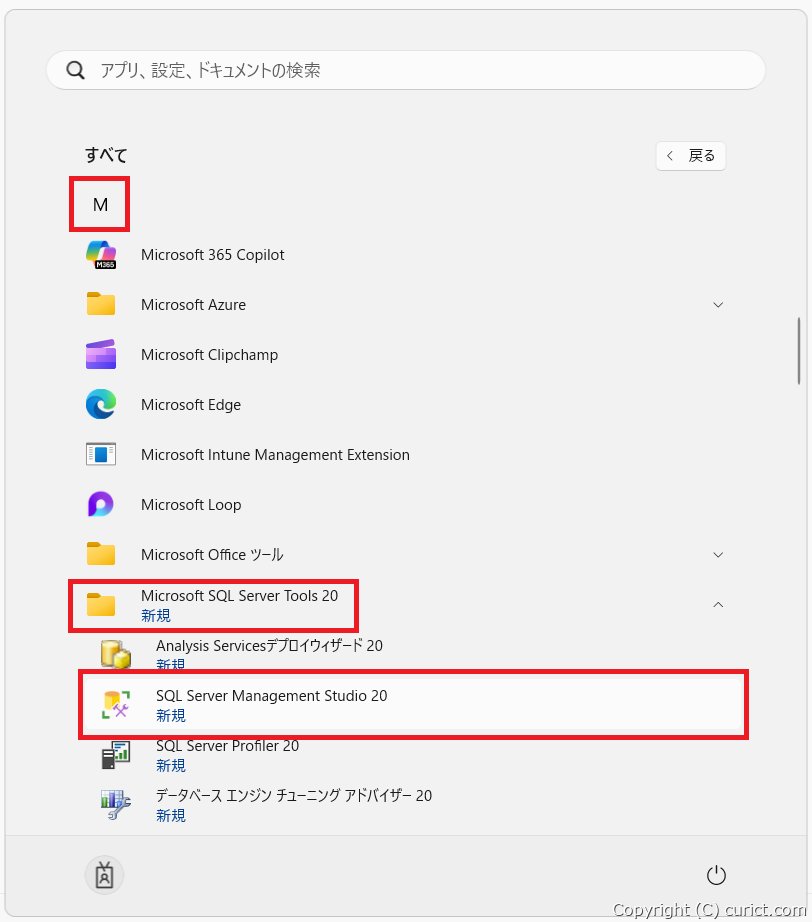Image resolution: width=812 pixels, height=922 pixels.
Task: Select Microsoft SQL Server Tools 20 label
Action: [239, 596]
